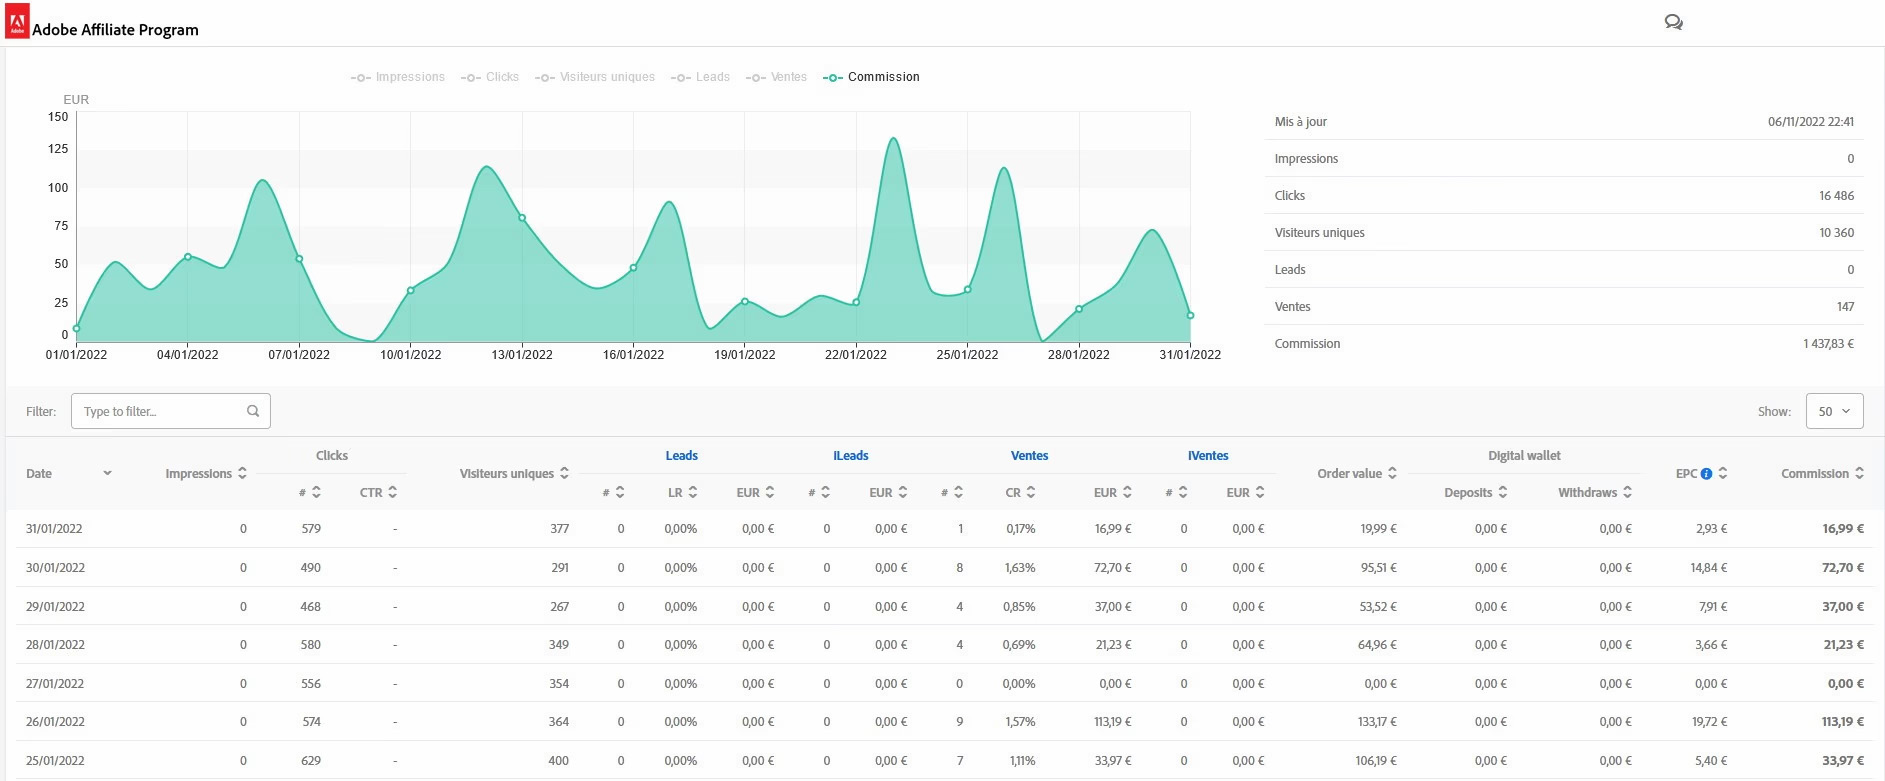1885x781 pixels.
Task: Click the 31/01/2022 date row cell
Action: 54,529
